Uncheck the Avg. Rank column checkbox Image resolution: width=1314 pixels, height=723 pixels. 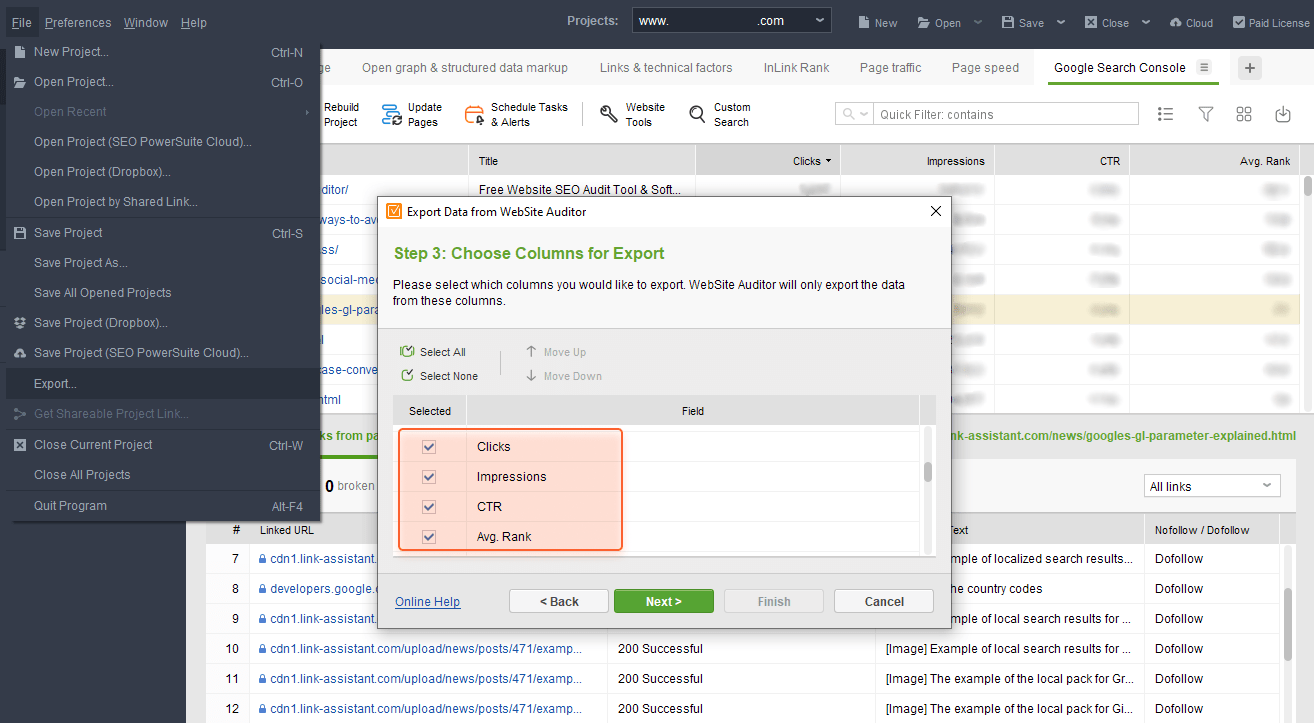pyautogui.click(x=429, y=537)
